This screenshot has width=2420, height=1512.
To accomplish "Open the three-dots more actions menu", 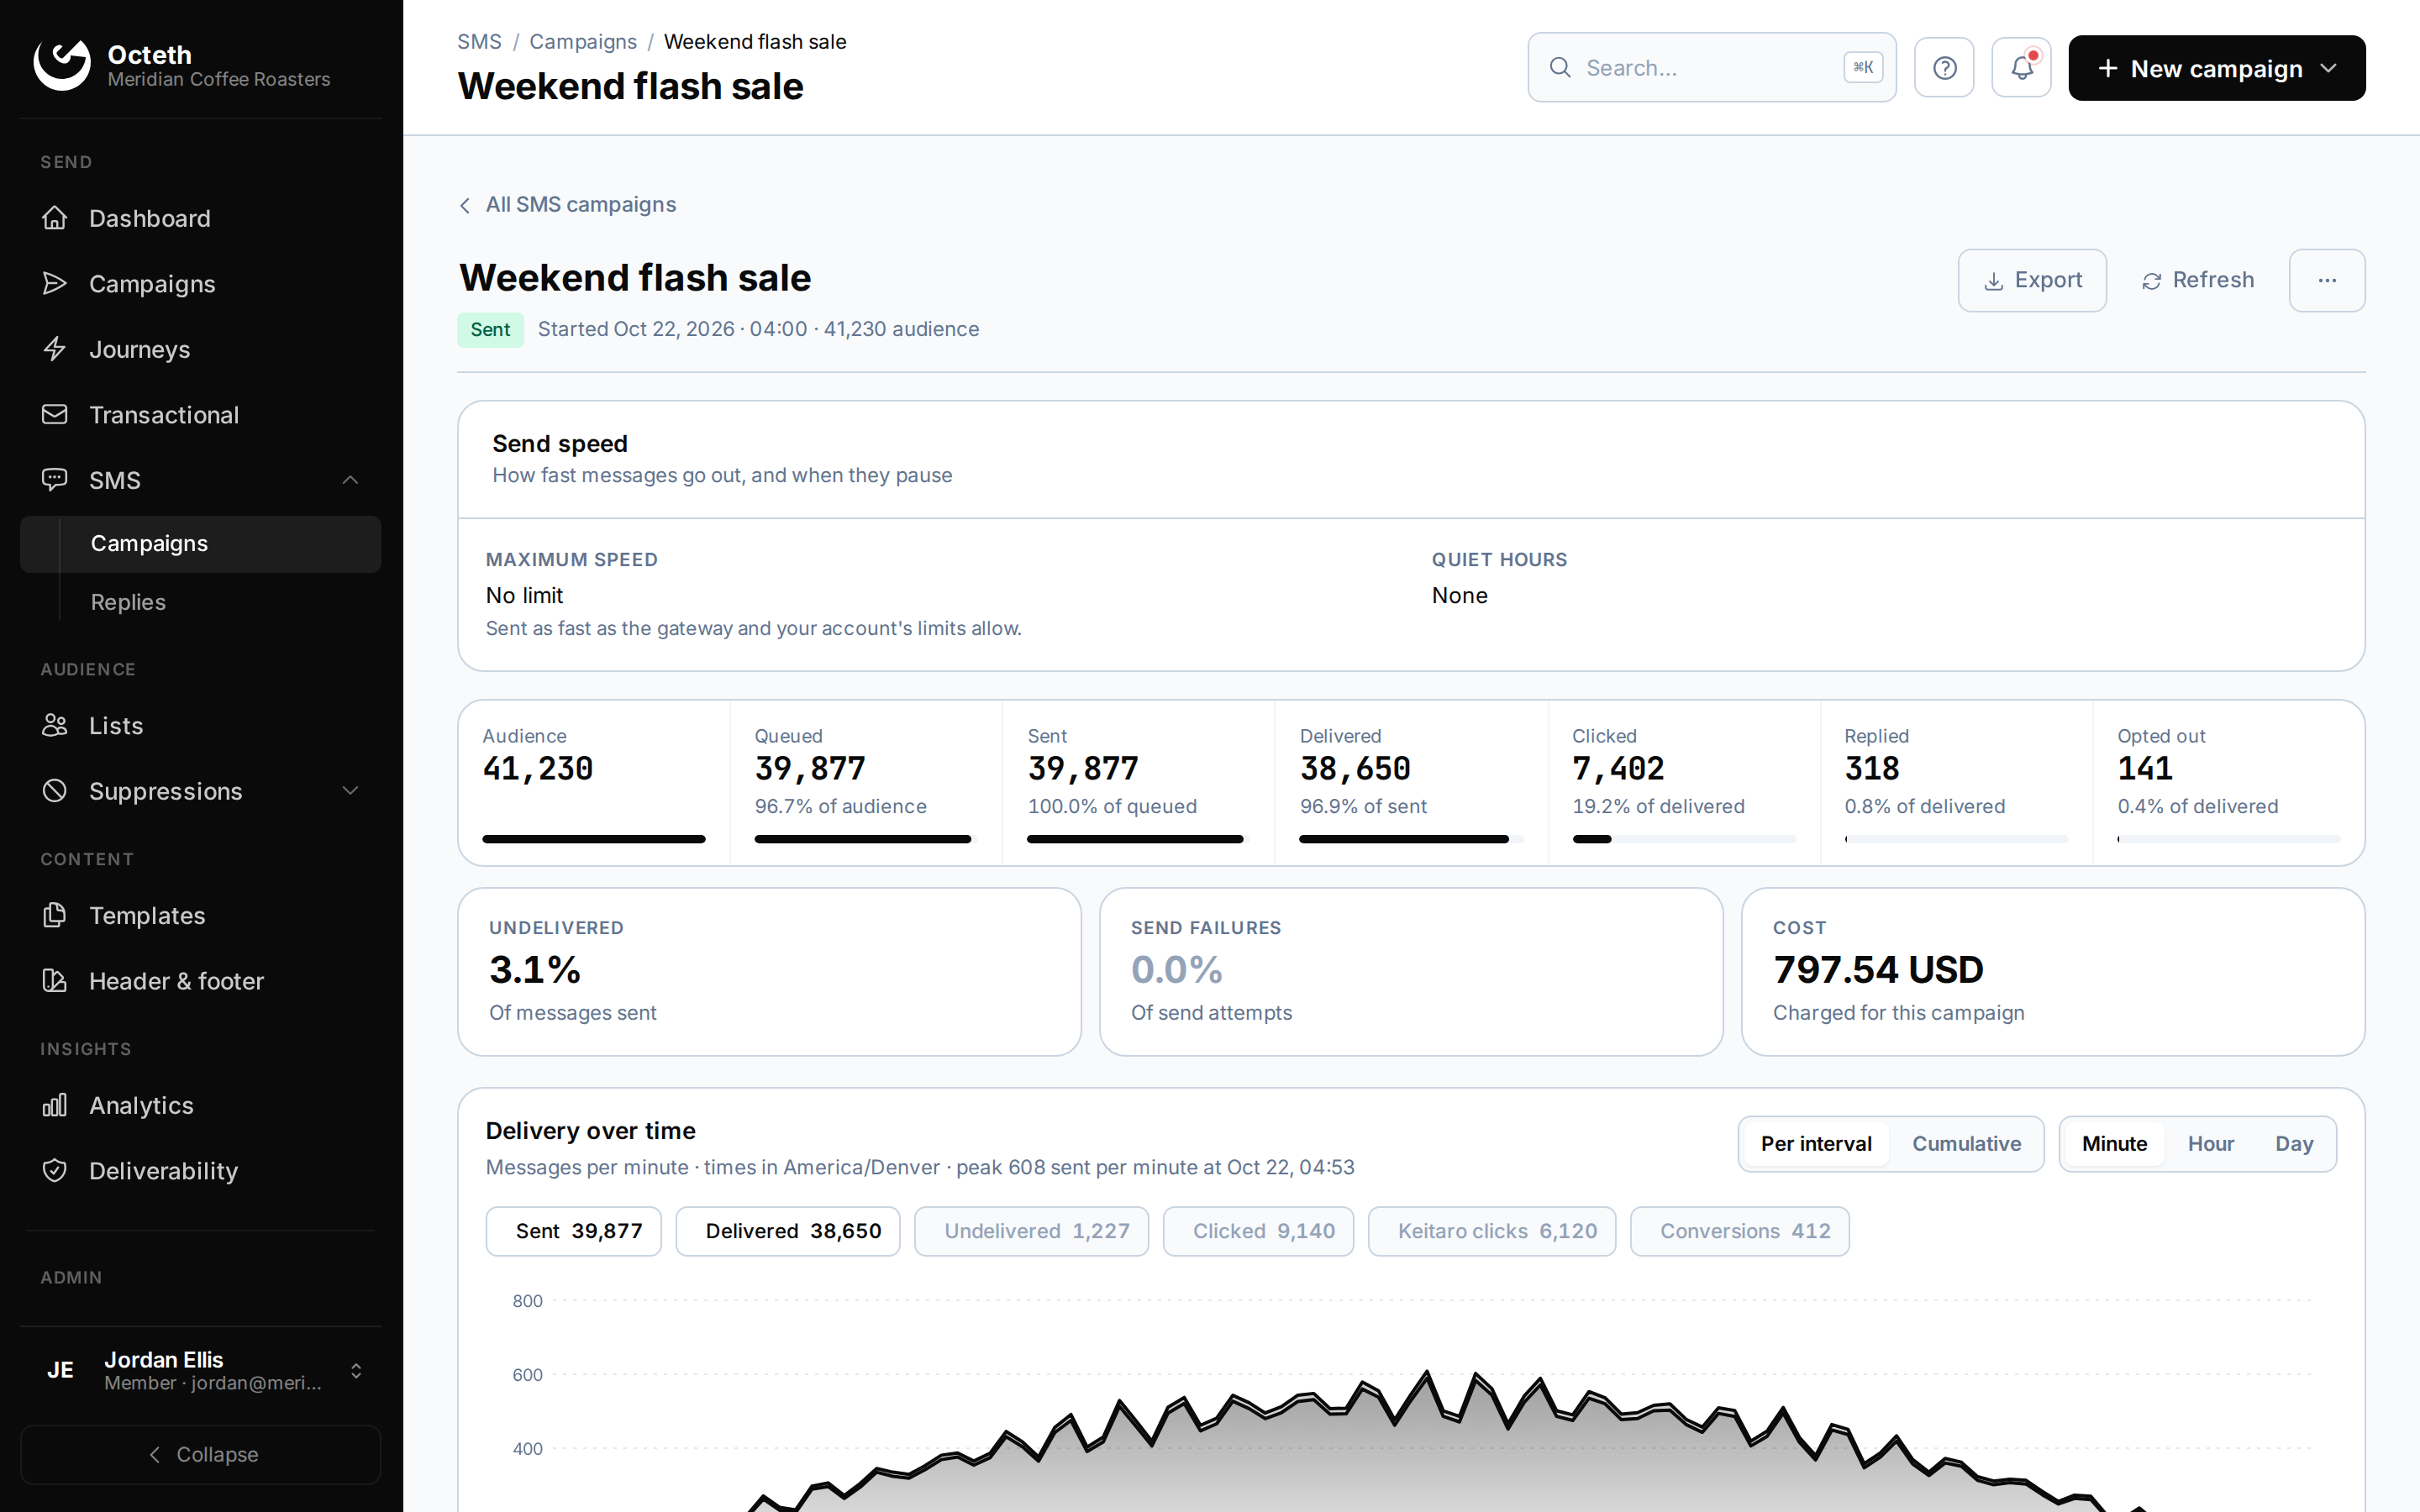I will (2327, 280).
